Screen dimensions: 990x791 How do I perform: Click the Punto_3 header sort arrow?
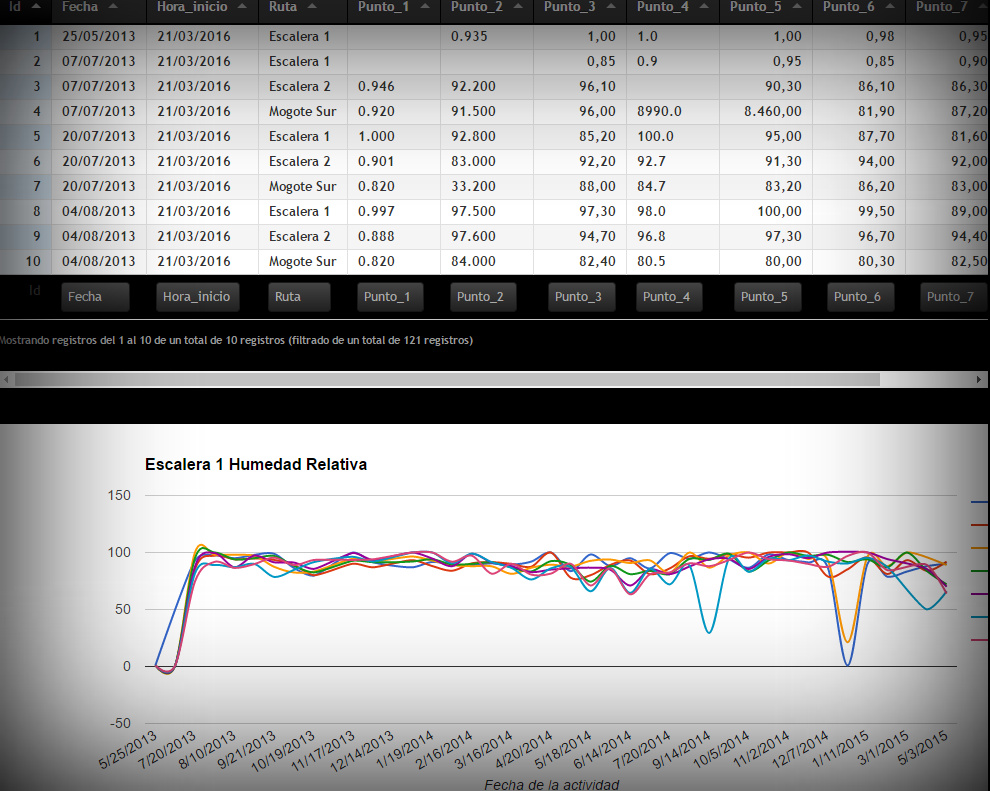pyautogui.click(x=608, y=6)
